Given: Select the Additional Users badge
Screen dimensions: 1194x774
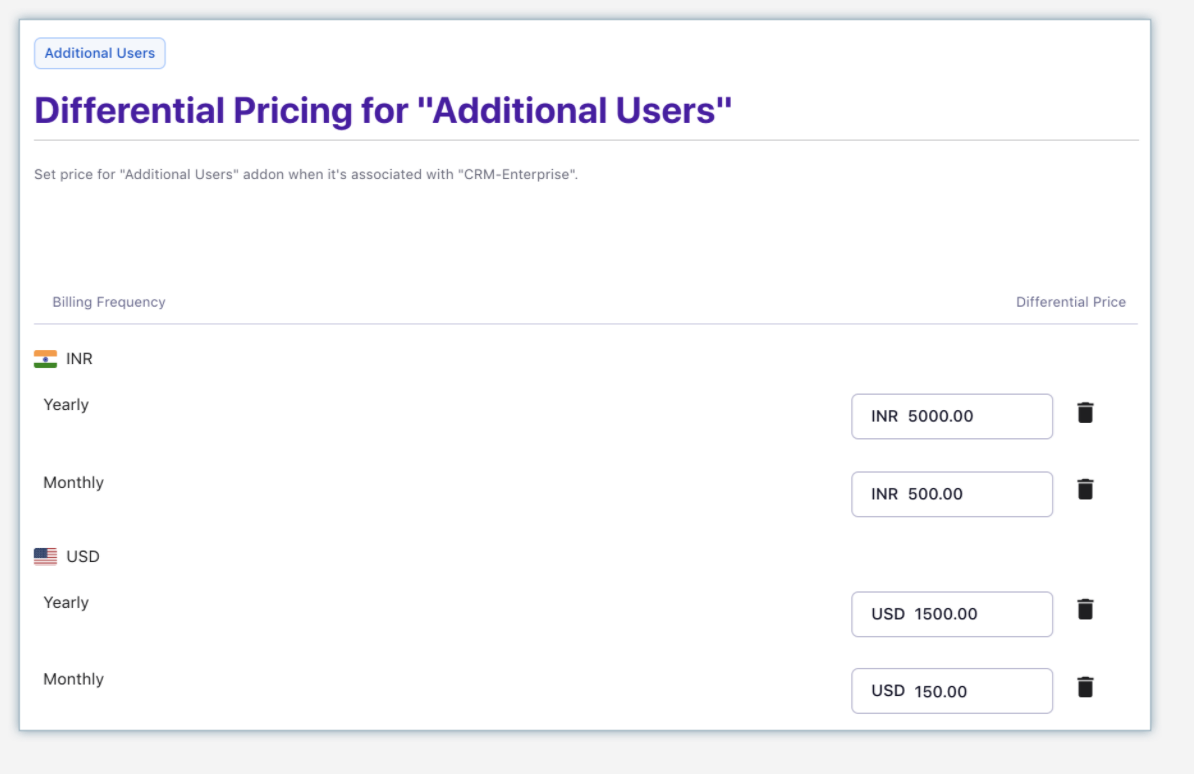Looking at the screenshot, I should tap(99, 53).
